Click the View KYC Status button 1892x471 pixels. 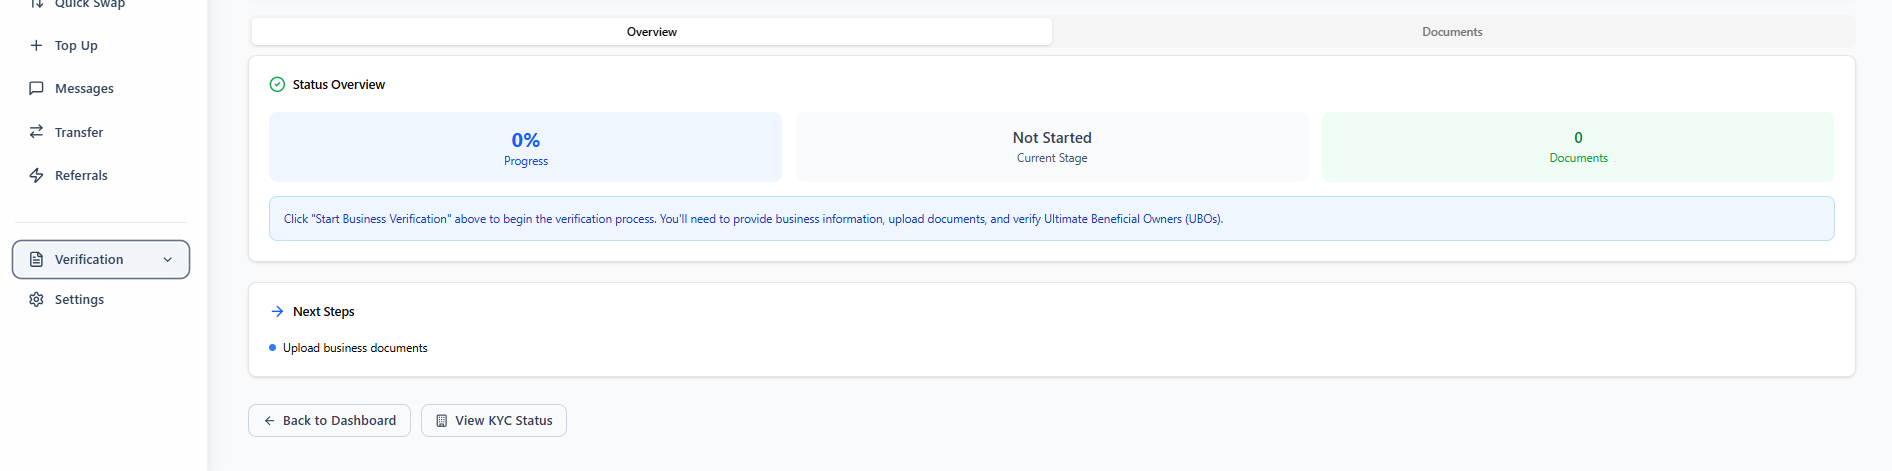click(494, 421)
